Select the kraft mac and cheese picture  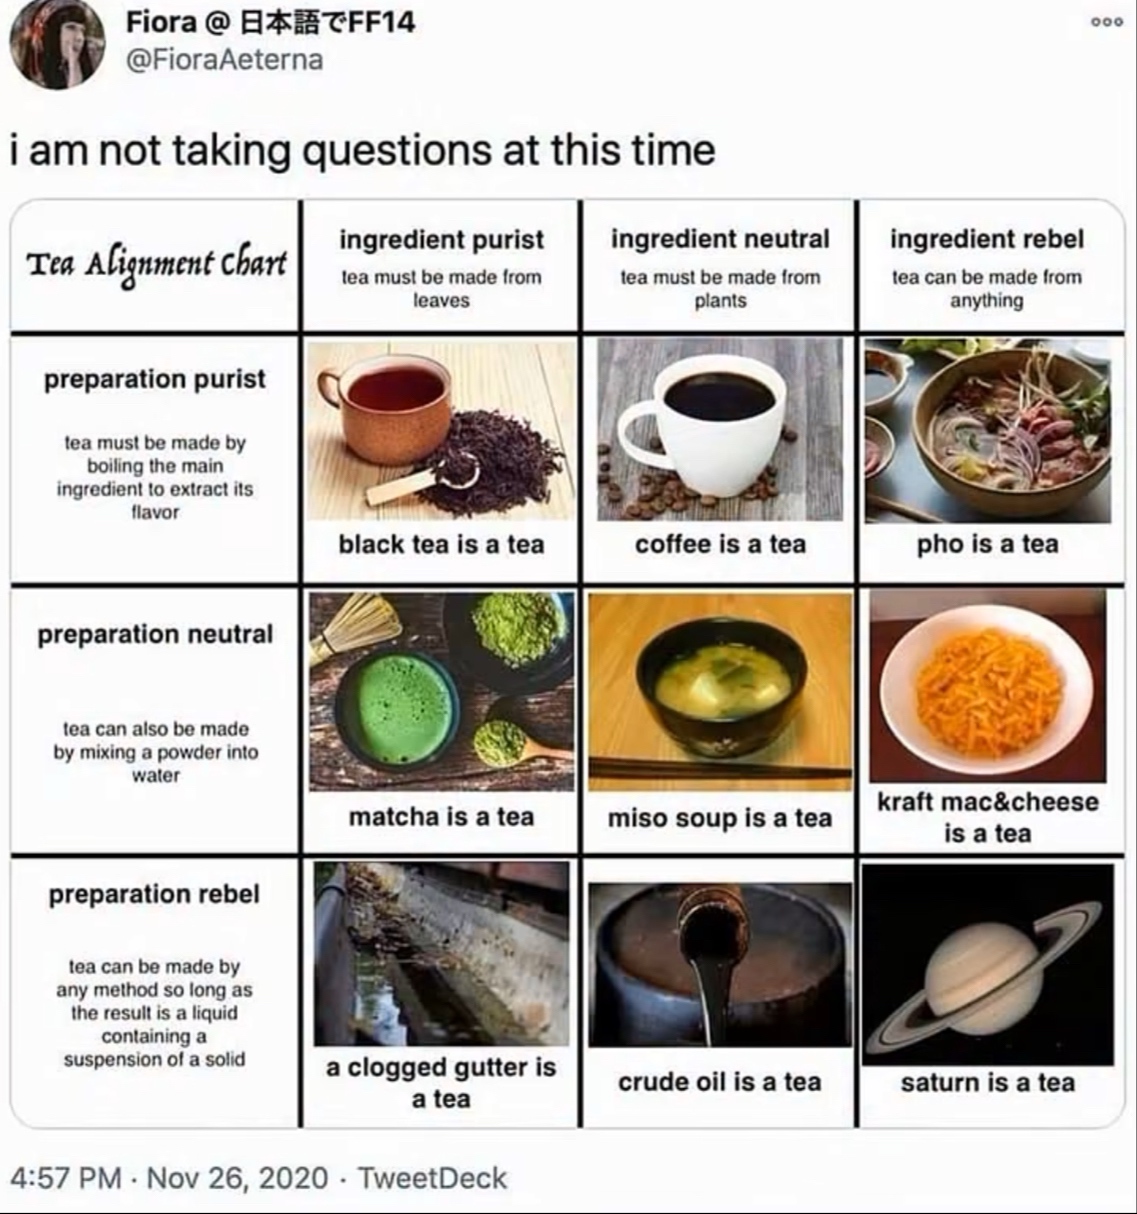(x=988, y=685)
